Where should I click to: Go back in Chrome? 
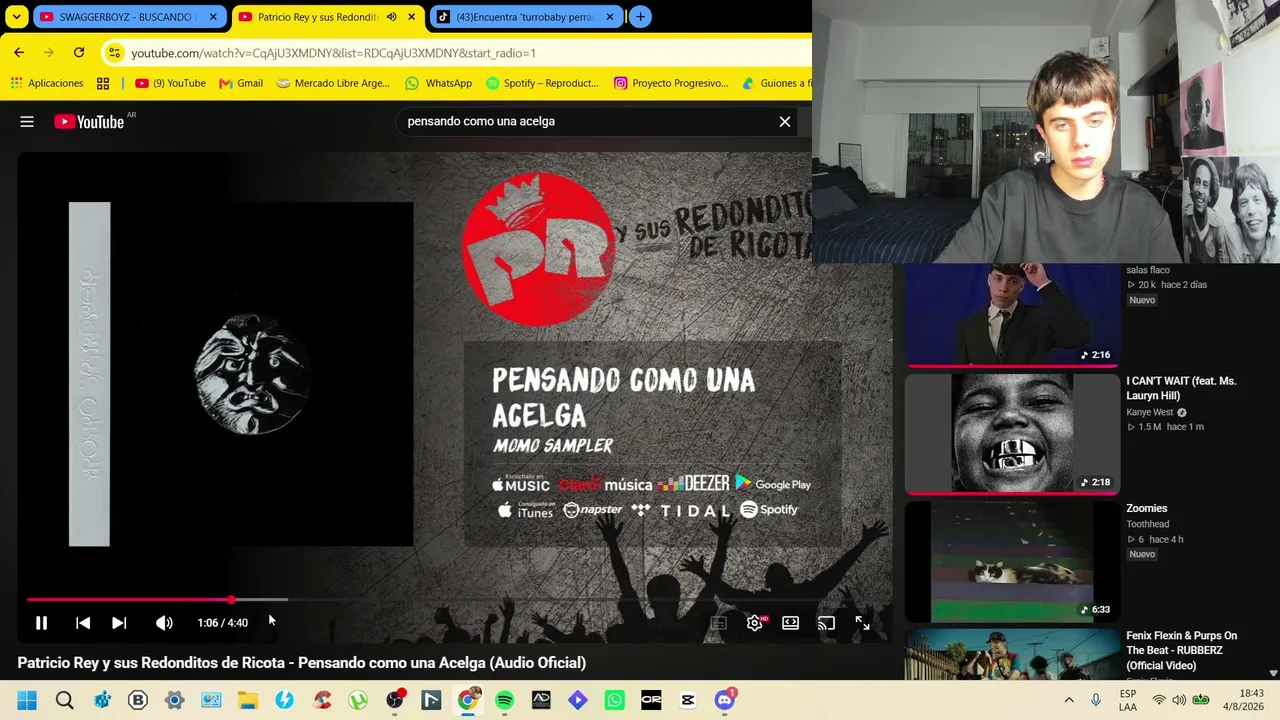pyautogui.click(x=19, y=53)
